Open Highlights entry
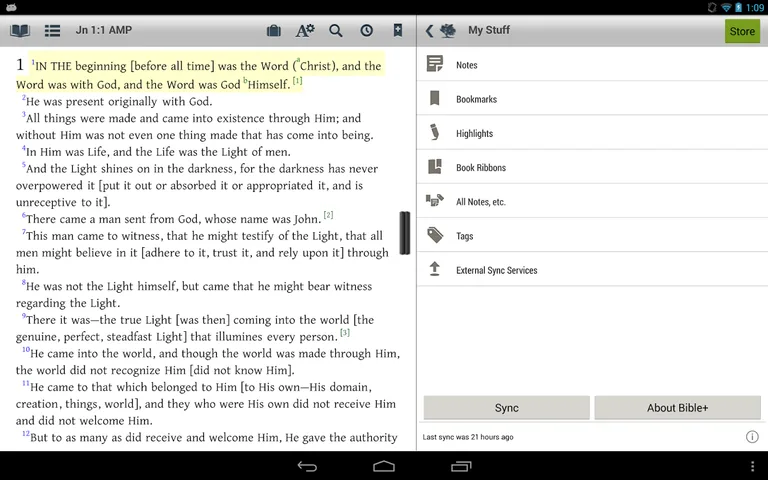This screenshot has width=768, height=480. point(592,133)
